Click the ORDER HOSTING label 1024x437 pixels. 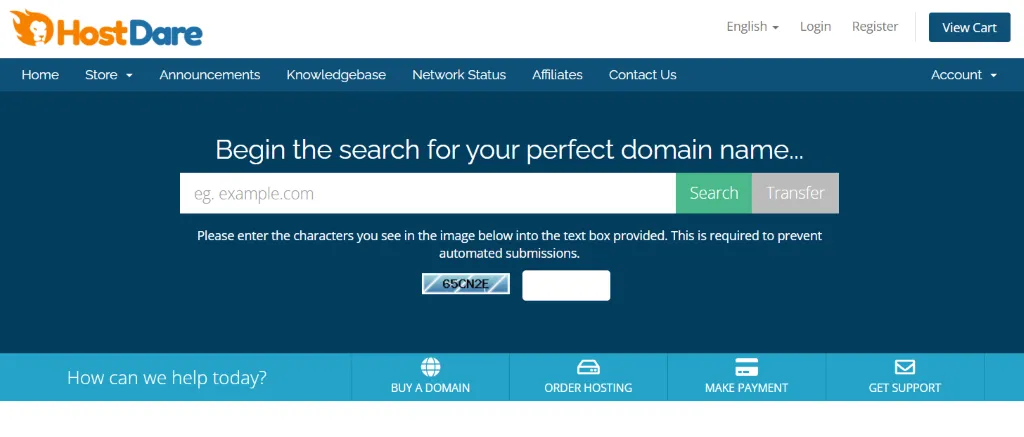click(x=588, y=388)
